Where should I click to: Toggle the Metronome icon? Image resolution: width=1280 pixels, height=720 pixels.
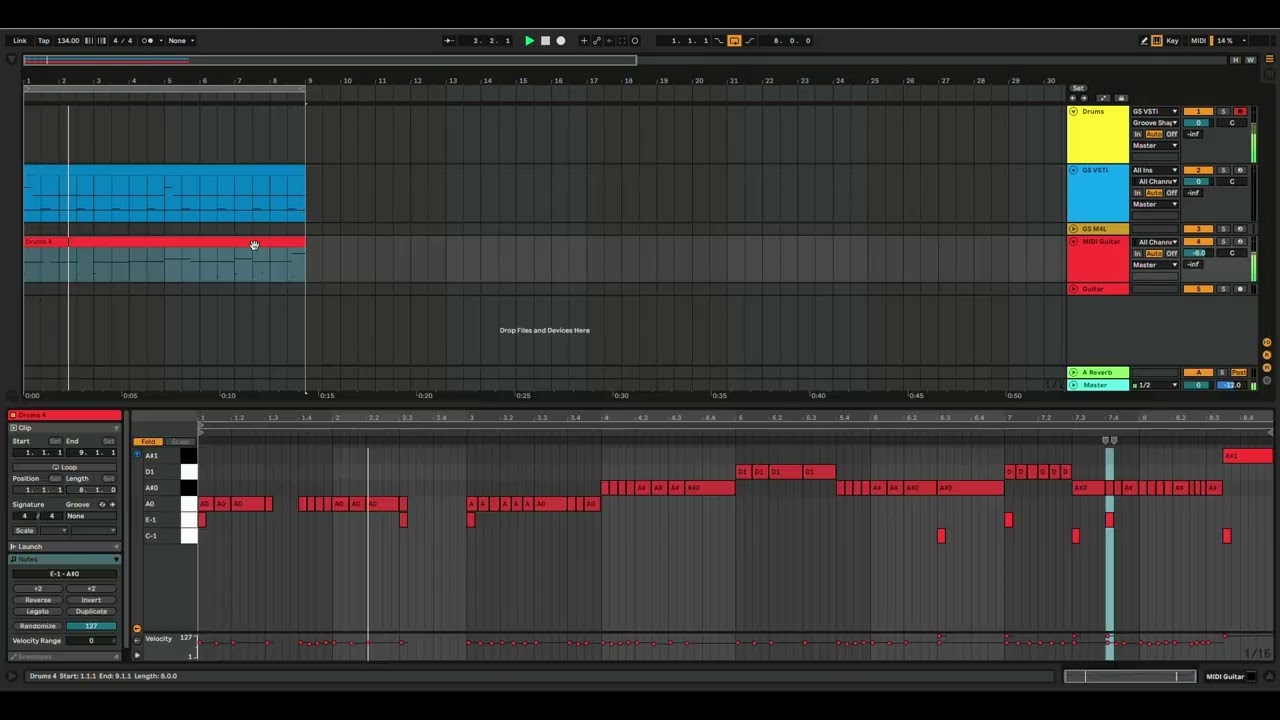tap(148, 41)
